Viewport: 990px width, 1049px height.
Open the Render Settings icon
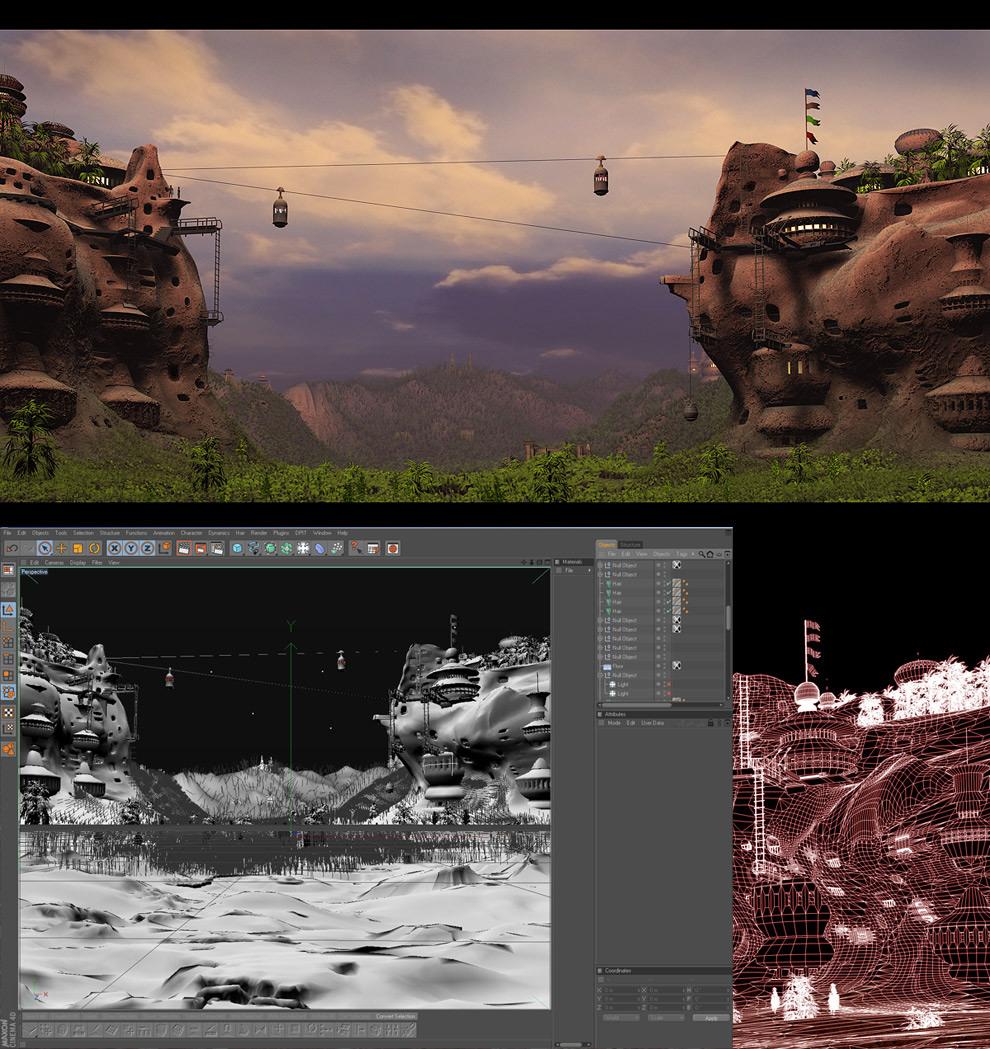[x=217, y=548]
